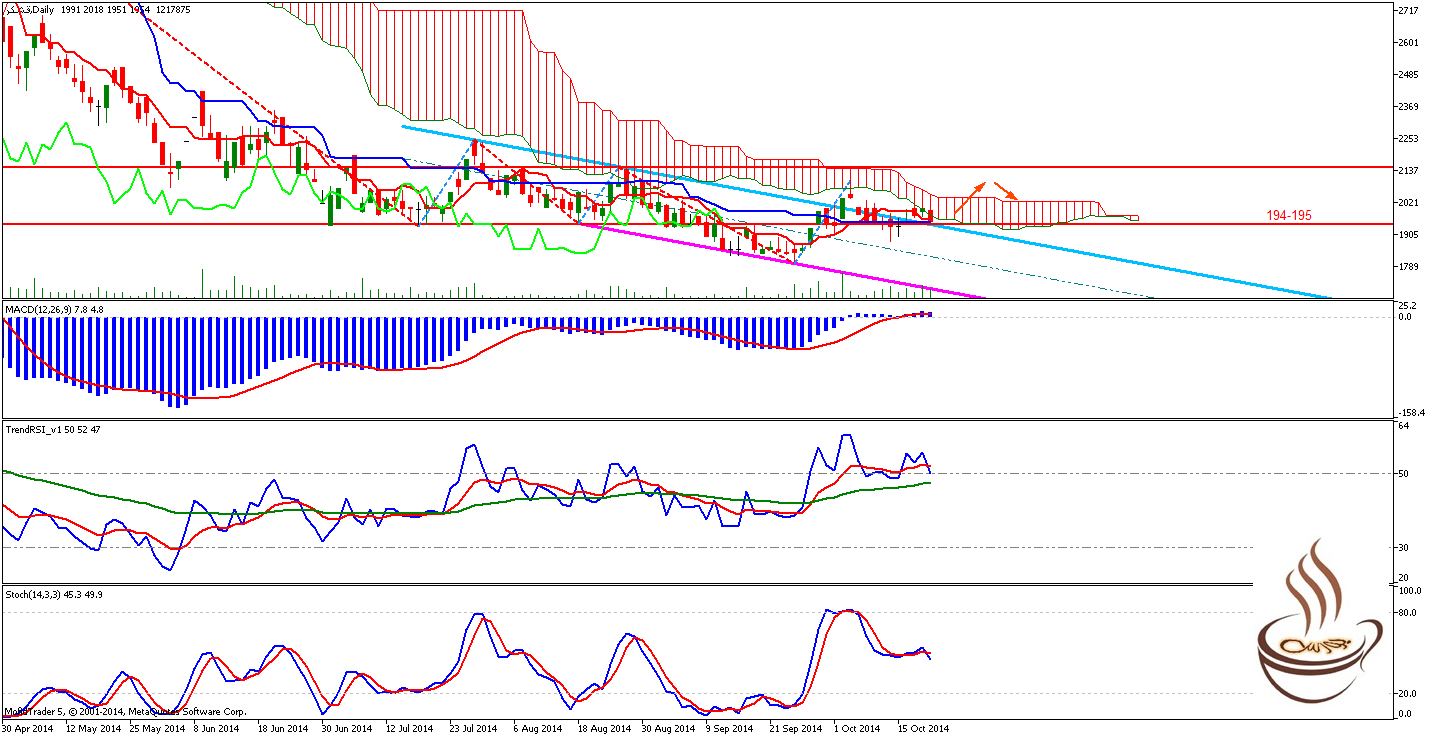1436x740 pixels.
Task: Click the 1 Oct 2014 date marker
Action: tap(857, 729)
